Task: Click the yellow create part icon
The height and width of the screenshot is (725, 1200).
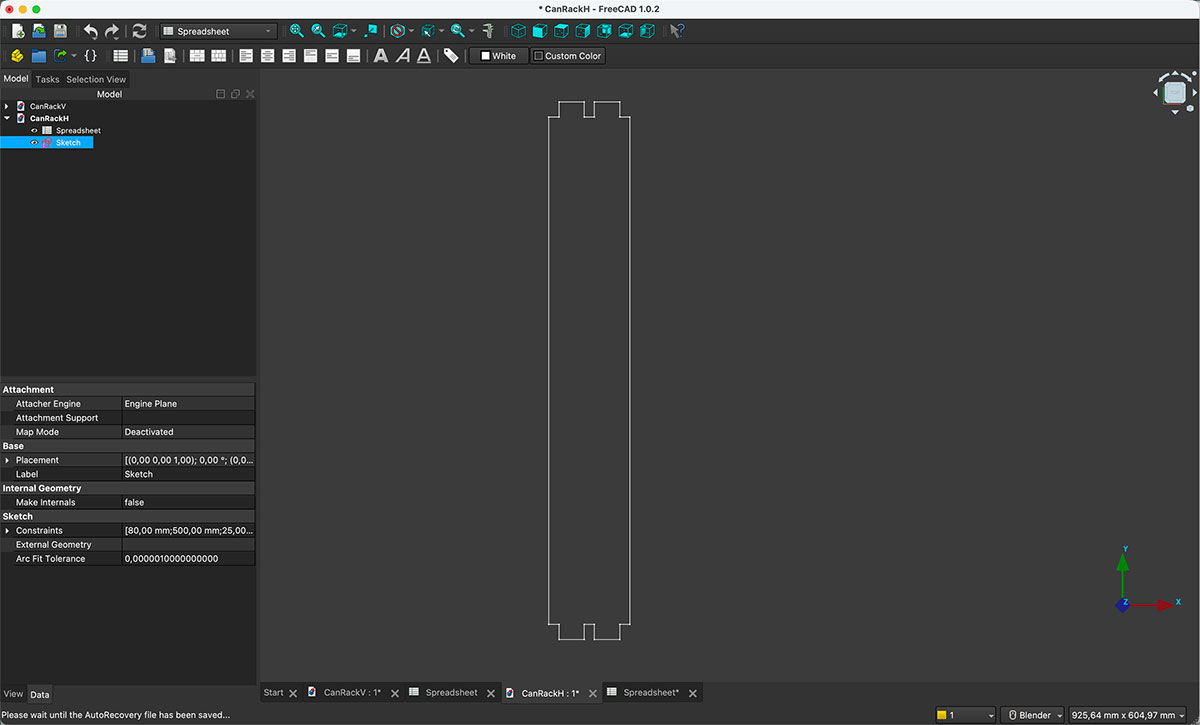Action: 17,56
